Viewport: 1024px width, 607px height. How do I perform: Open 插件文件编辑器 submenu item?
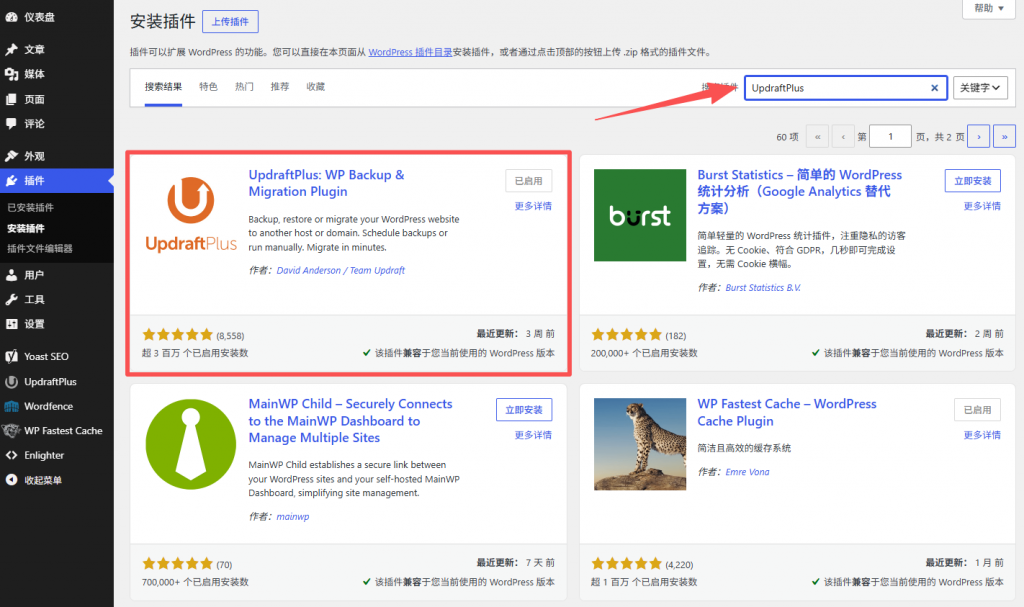coord(40,248)
